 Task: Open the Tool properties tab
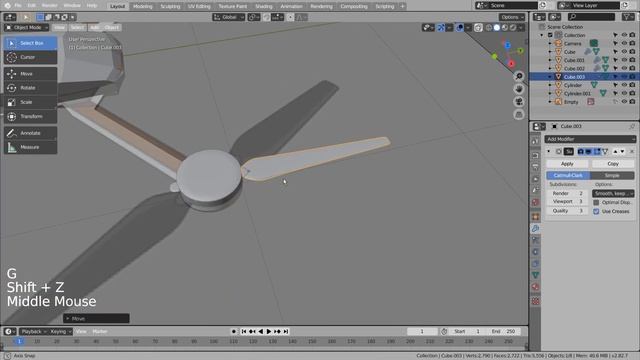536,141
